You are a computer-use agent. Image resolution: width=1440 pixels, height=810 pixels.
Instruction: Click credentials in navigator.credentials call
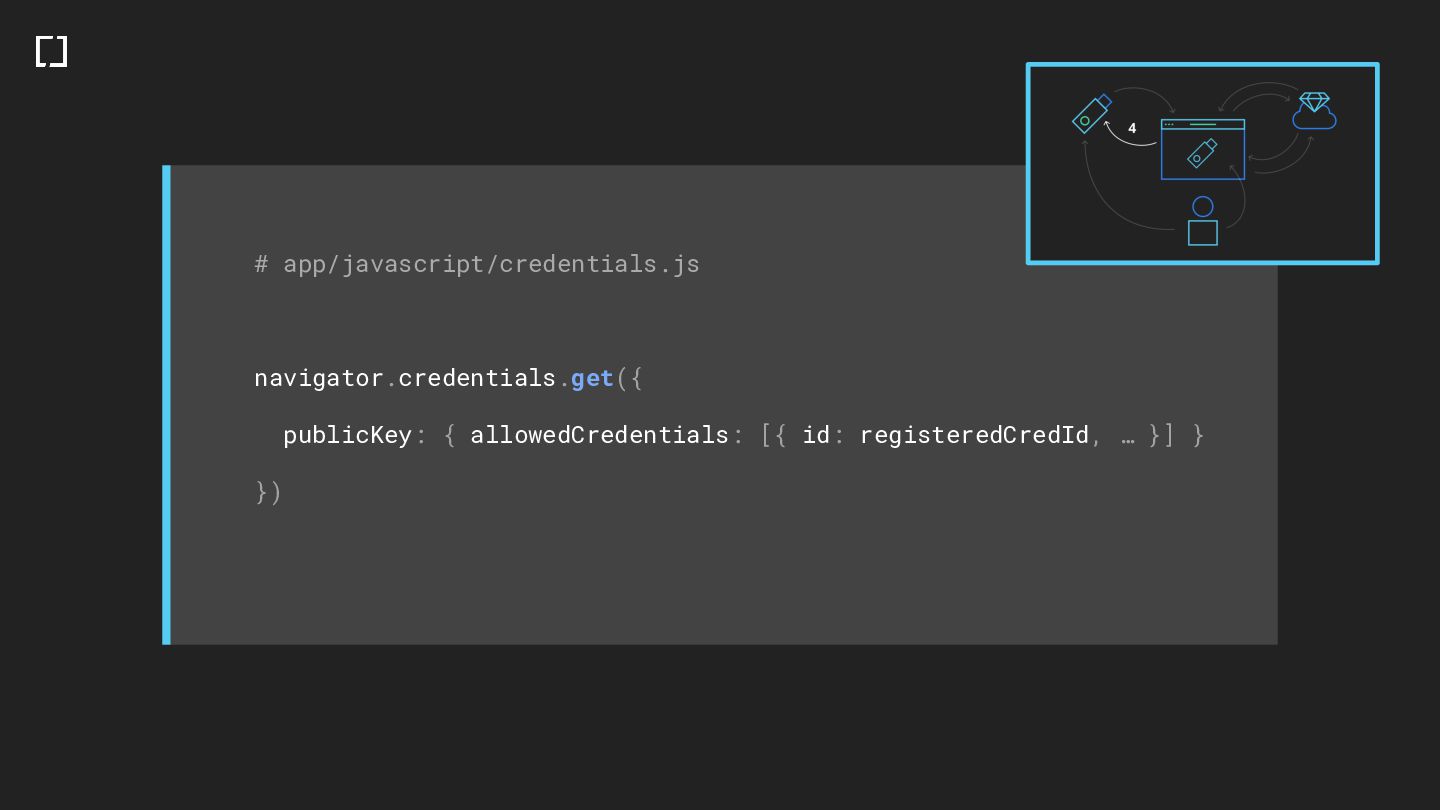tap(477, 378)
